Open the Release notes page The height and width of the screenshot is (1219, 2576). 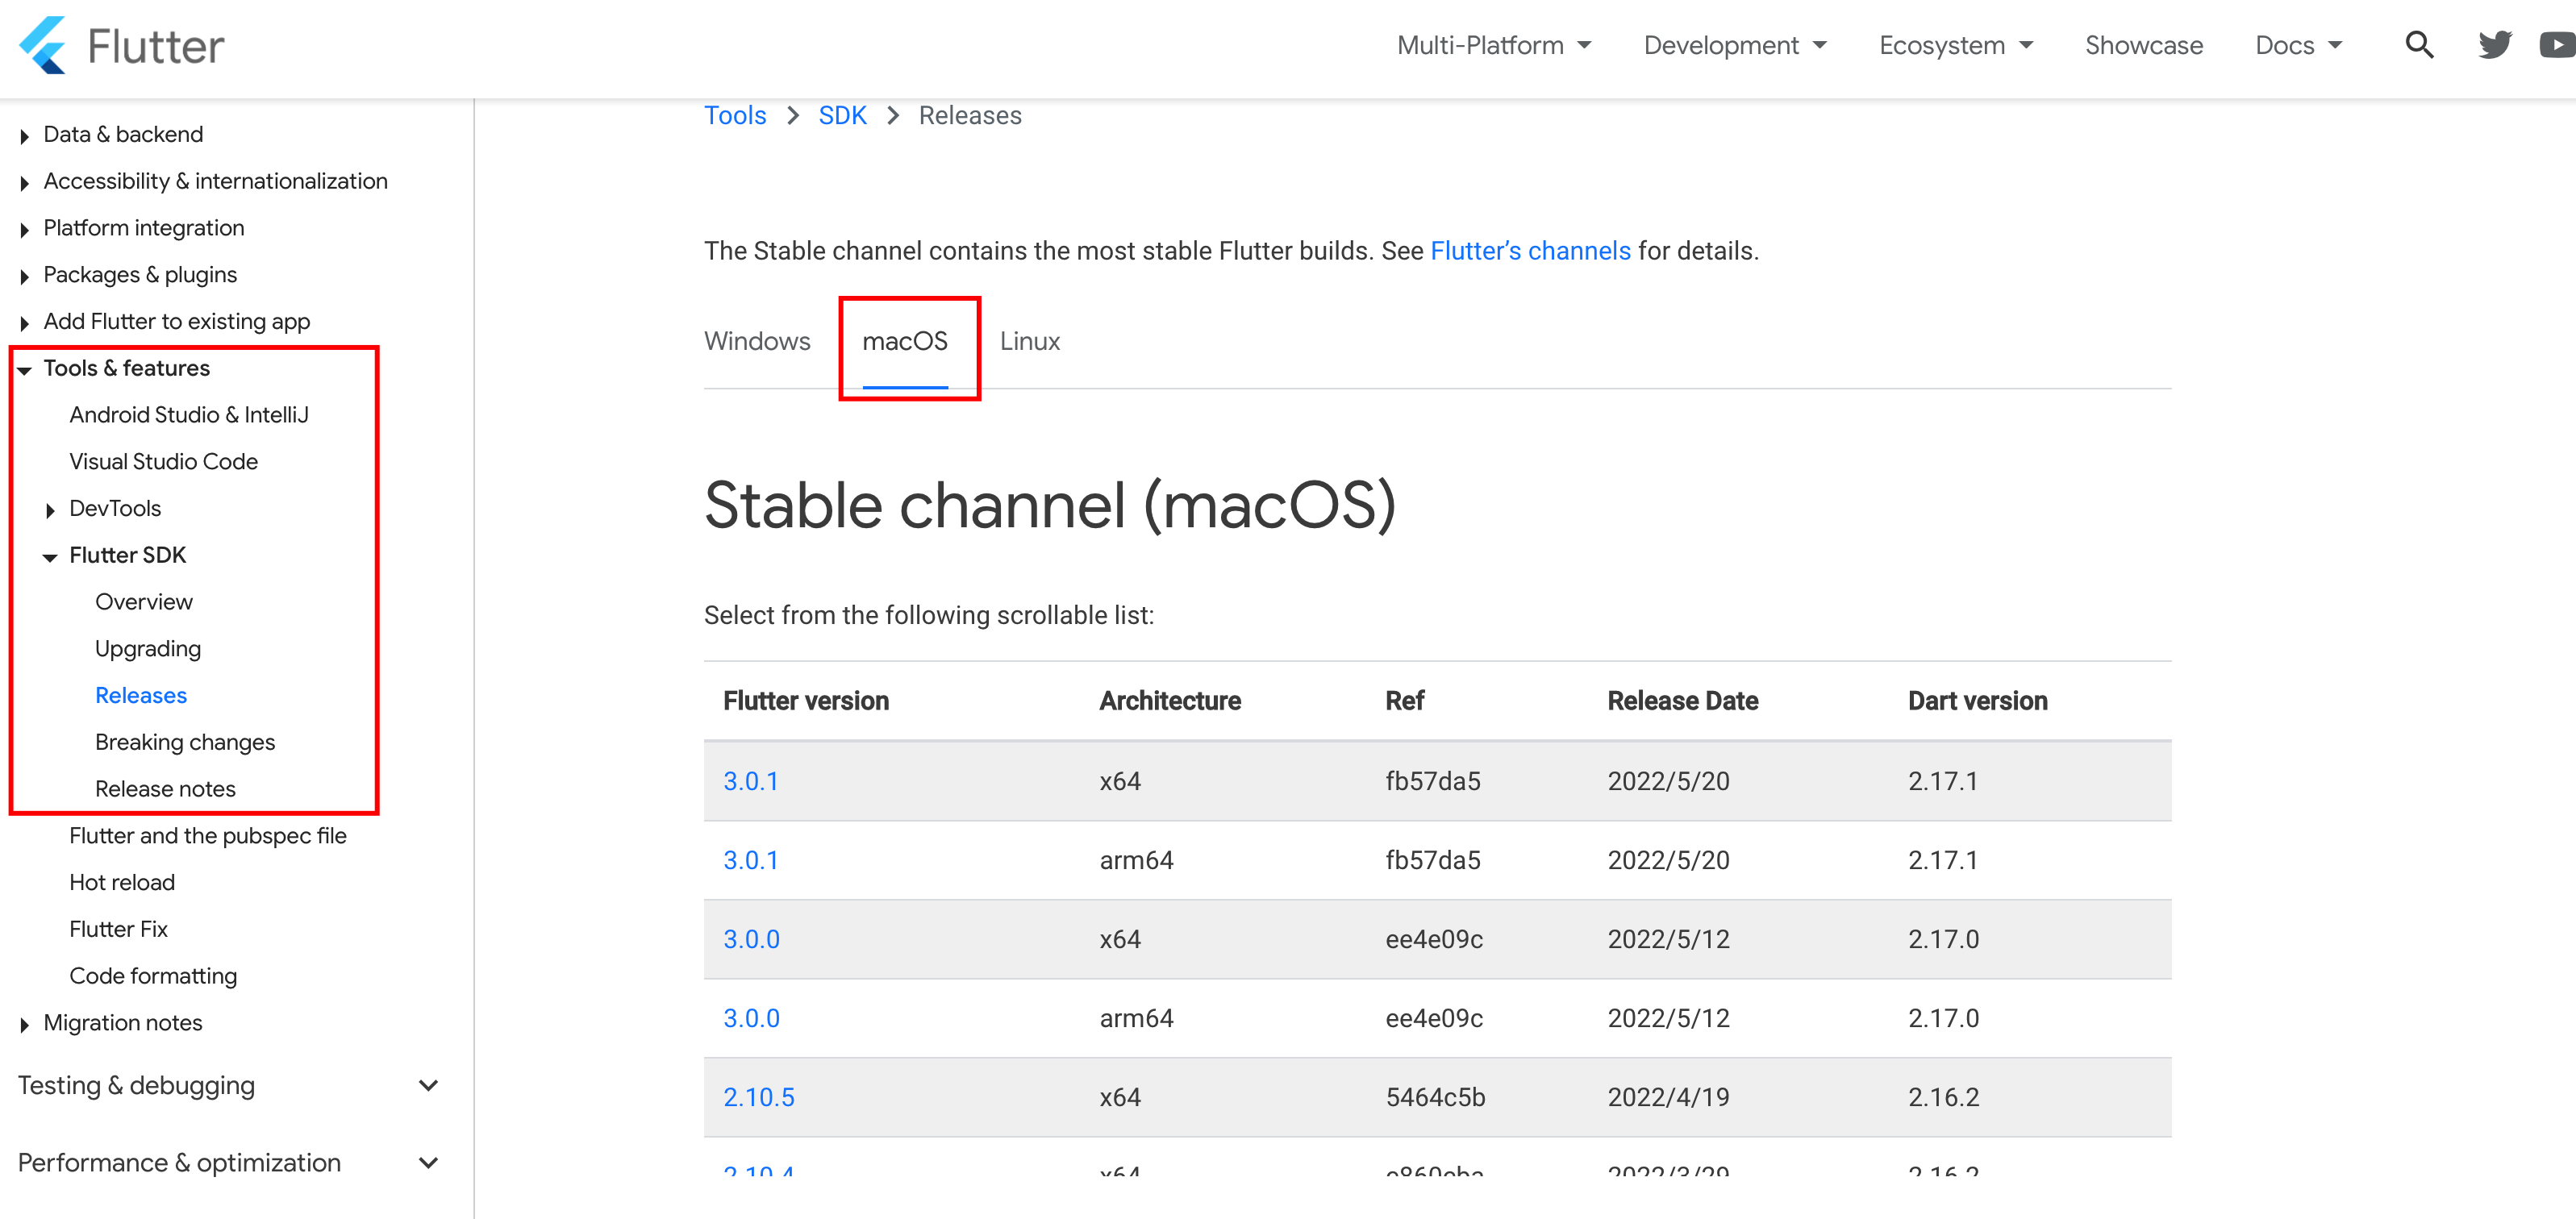click(x=165, y=788)
